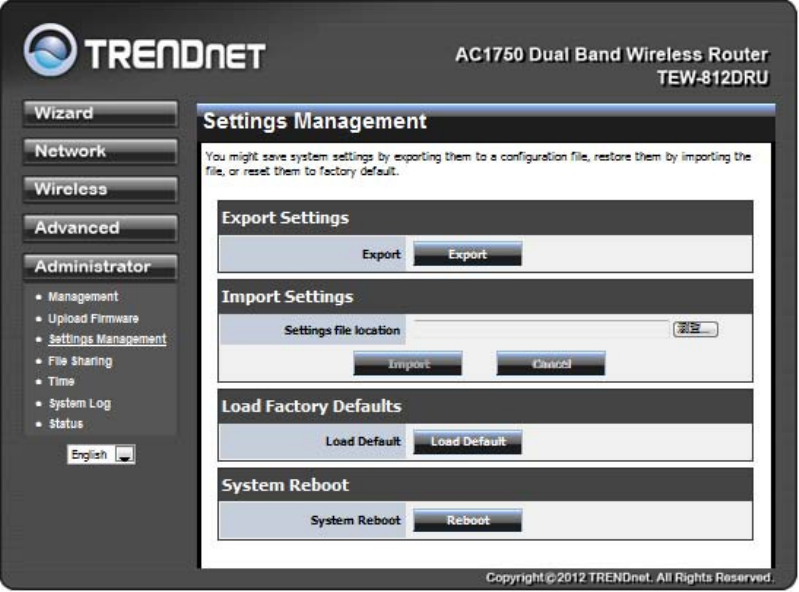Click the Settings Management page title
The height and width of the screenshot is (592, 799).
(315, 121)
